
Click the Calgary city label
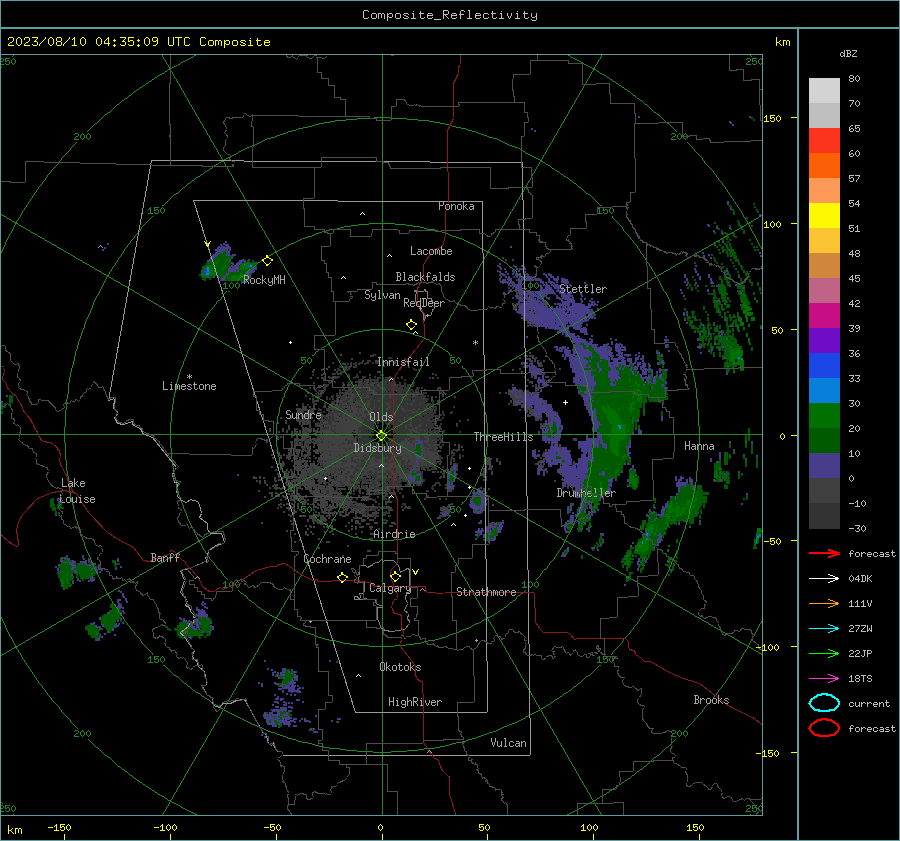point(390,588)
